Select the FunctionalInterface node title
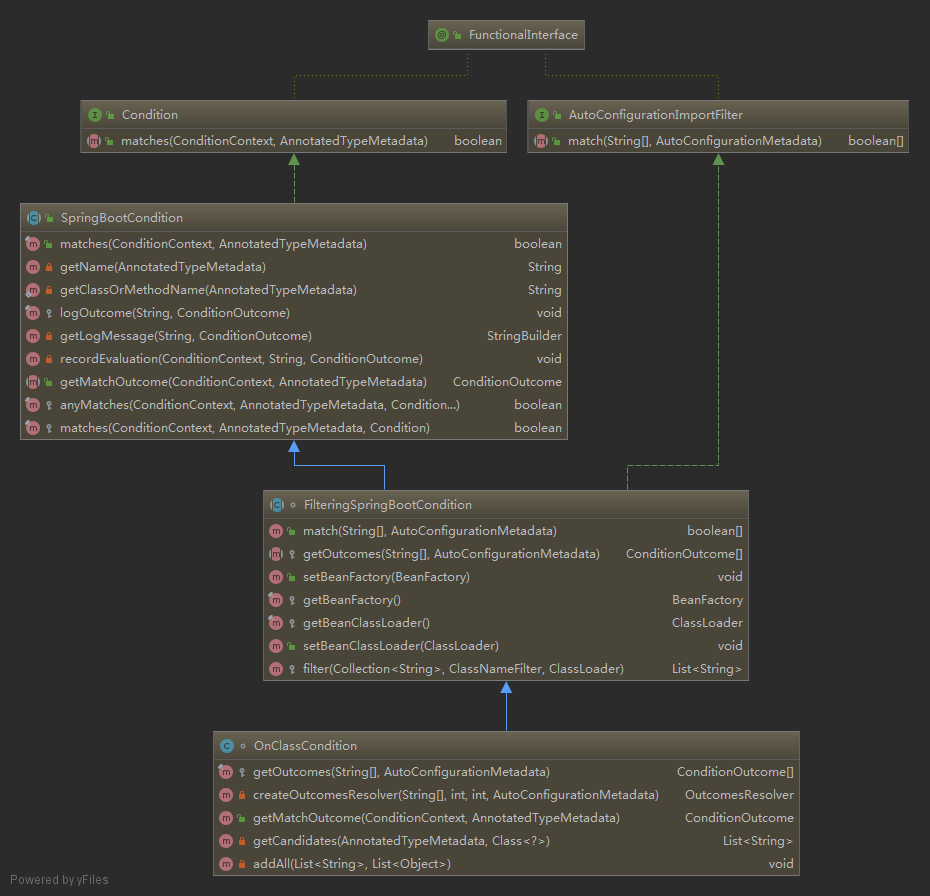Screen dimensions: 930x896 click(523, 35)
